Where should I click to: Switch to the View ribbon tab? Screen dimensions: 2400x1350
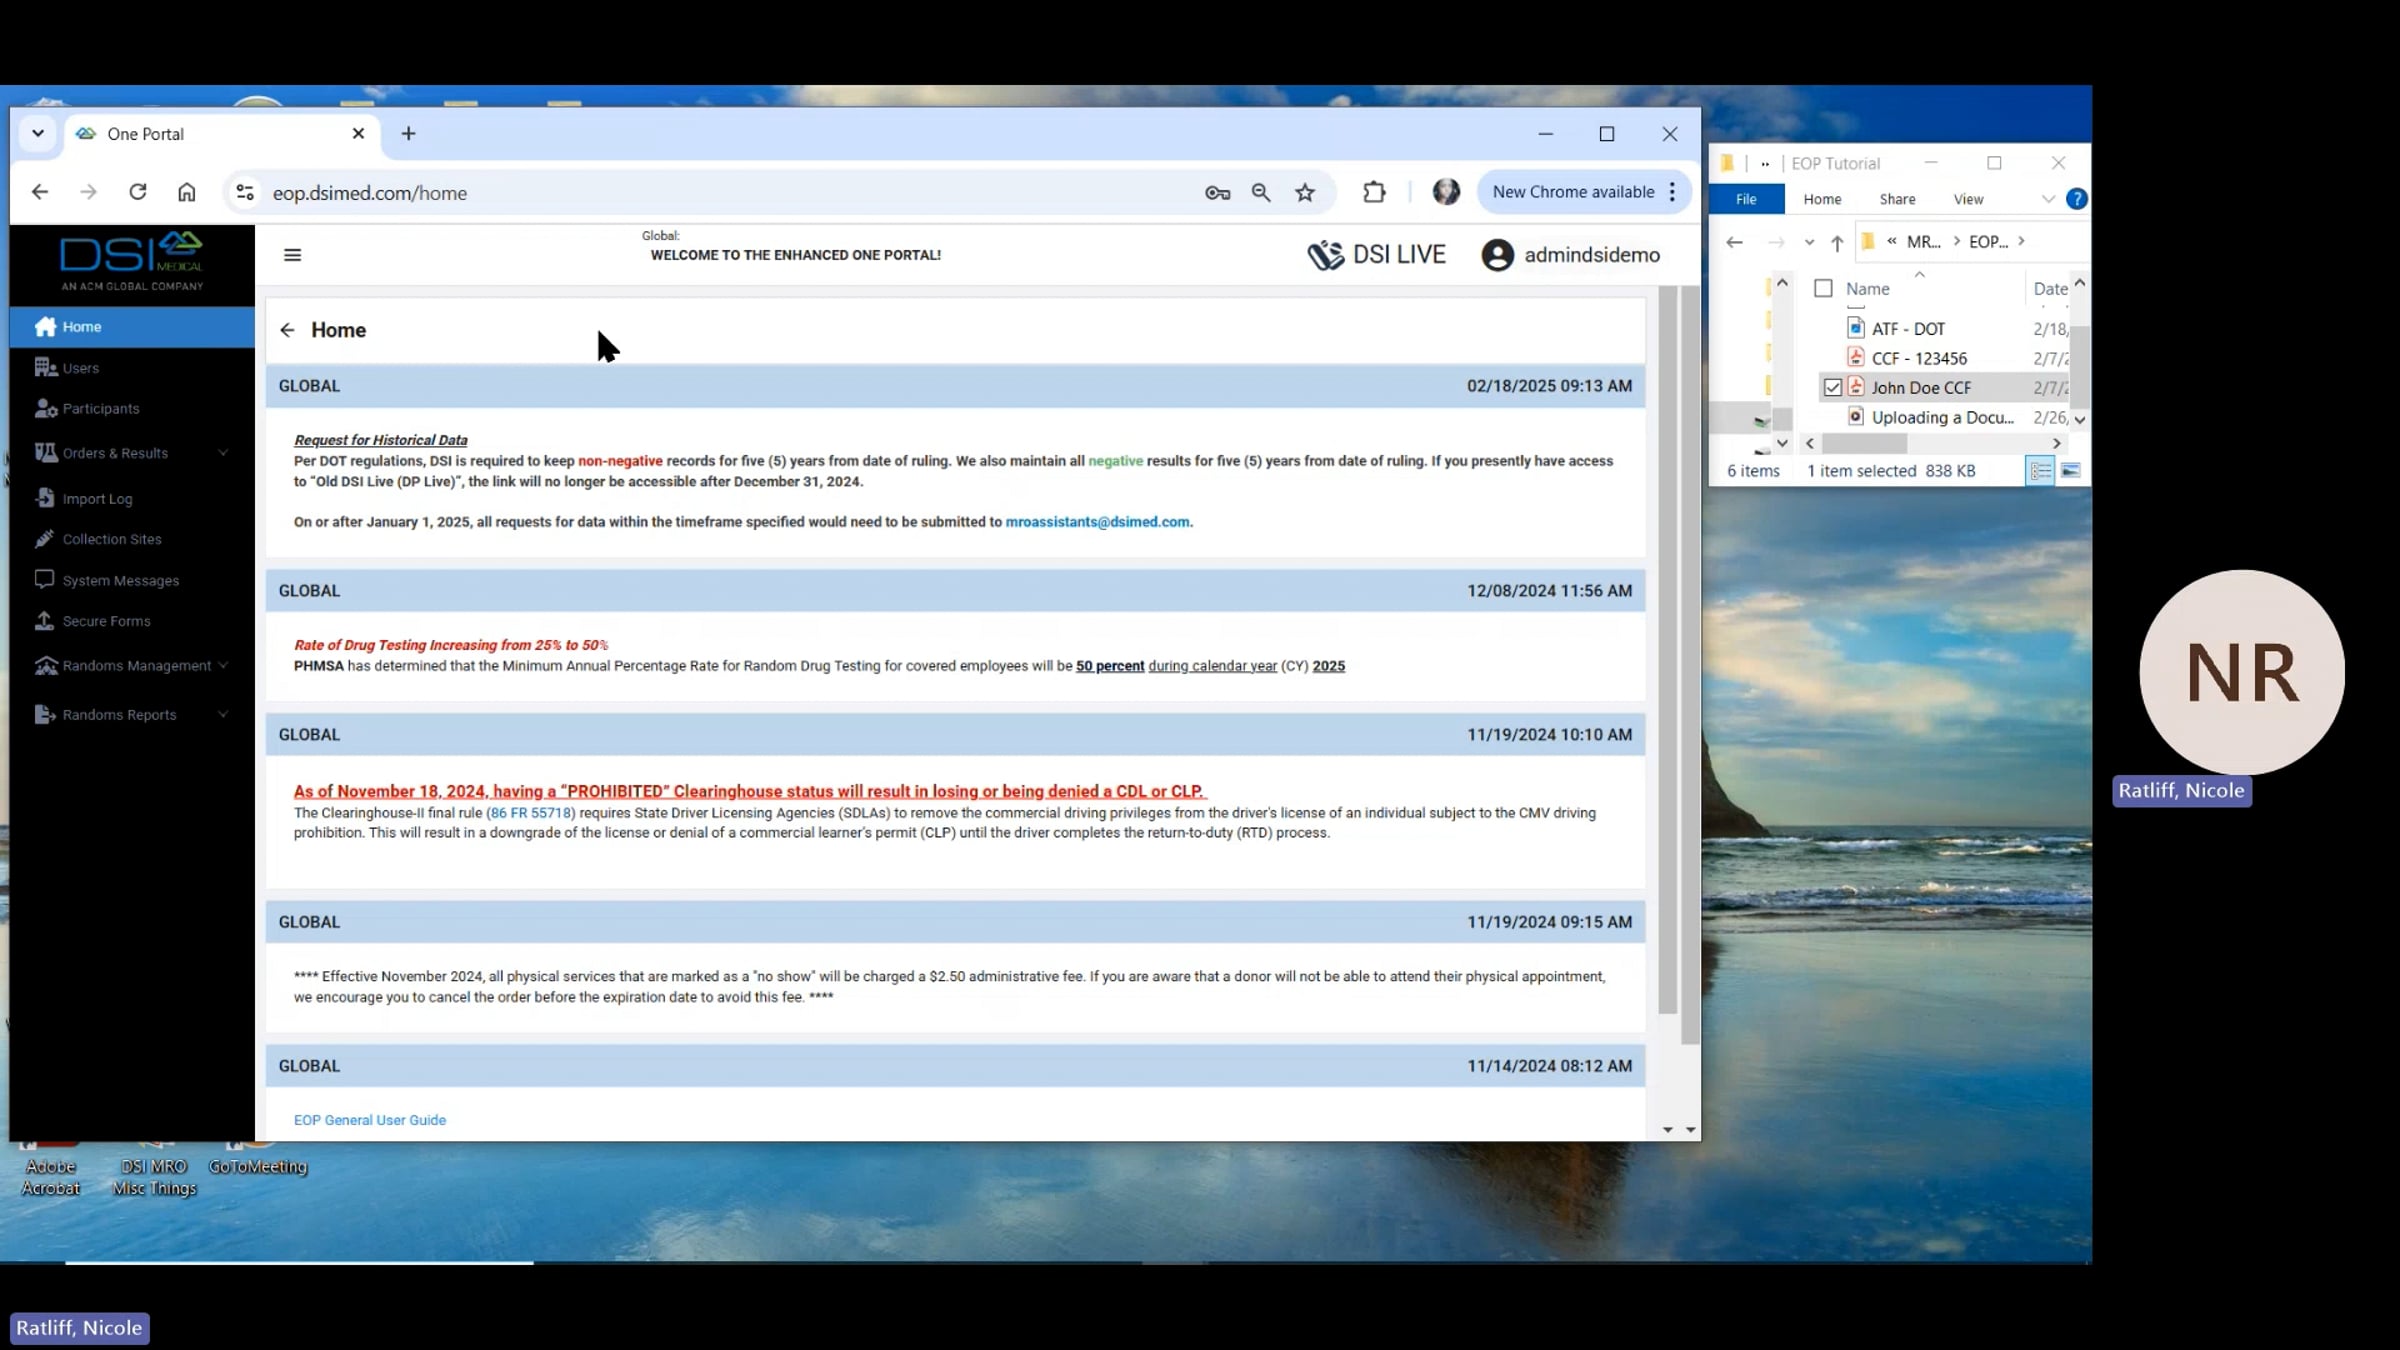1968,198
